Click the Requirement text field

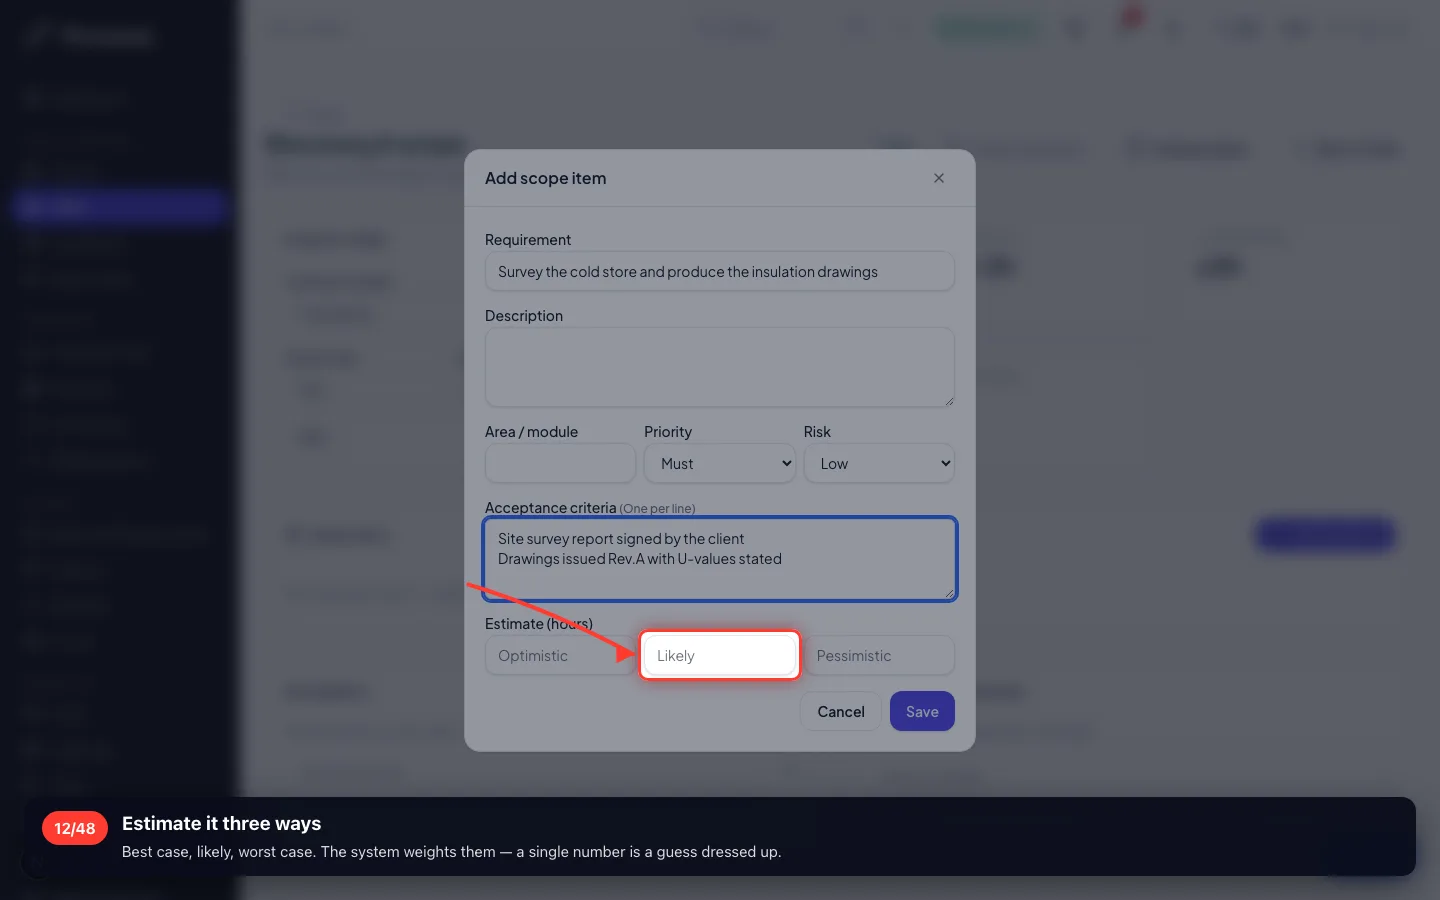[x=719, y=271]
